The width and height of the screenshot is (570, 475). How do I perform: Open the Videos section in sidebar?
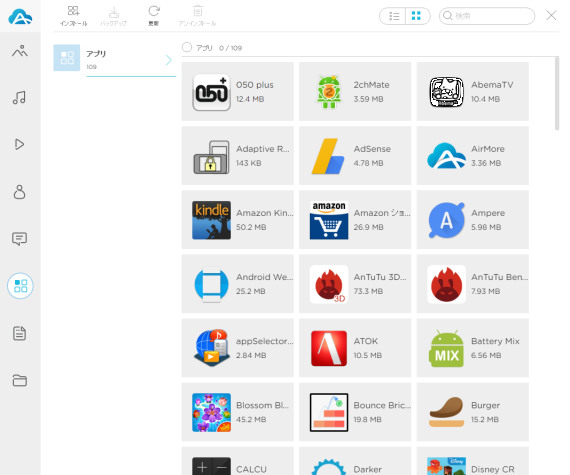pyautogui.click(x=19, y=144)
